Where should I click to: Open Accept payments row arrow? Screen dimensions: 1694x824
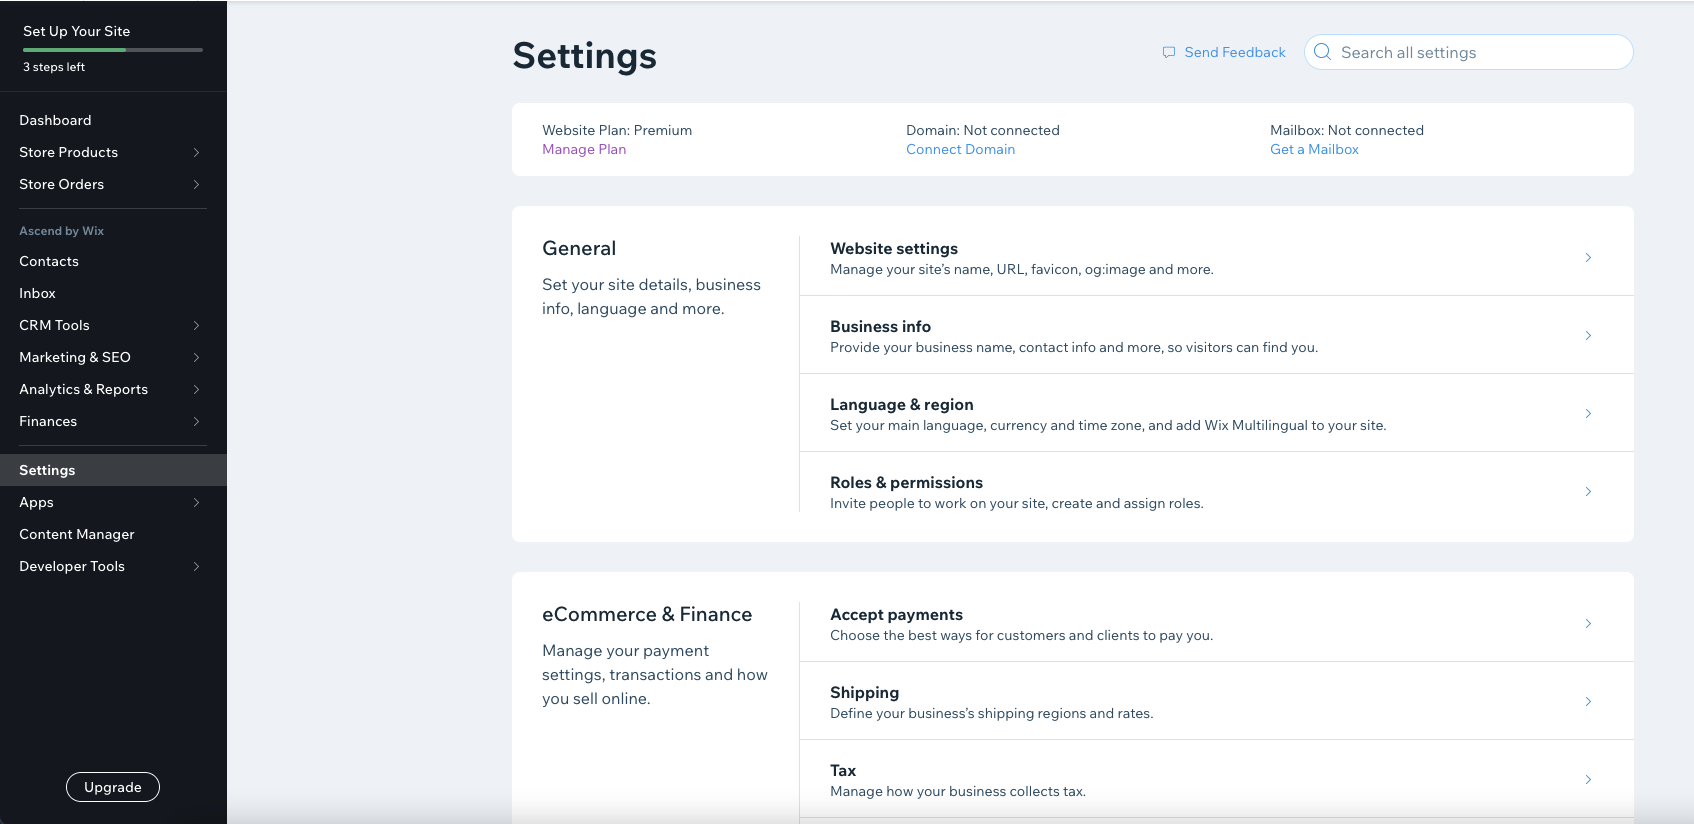pyautogui.click(x=1588, y=623)
